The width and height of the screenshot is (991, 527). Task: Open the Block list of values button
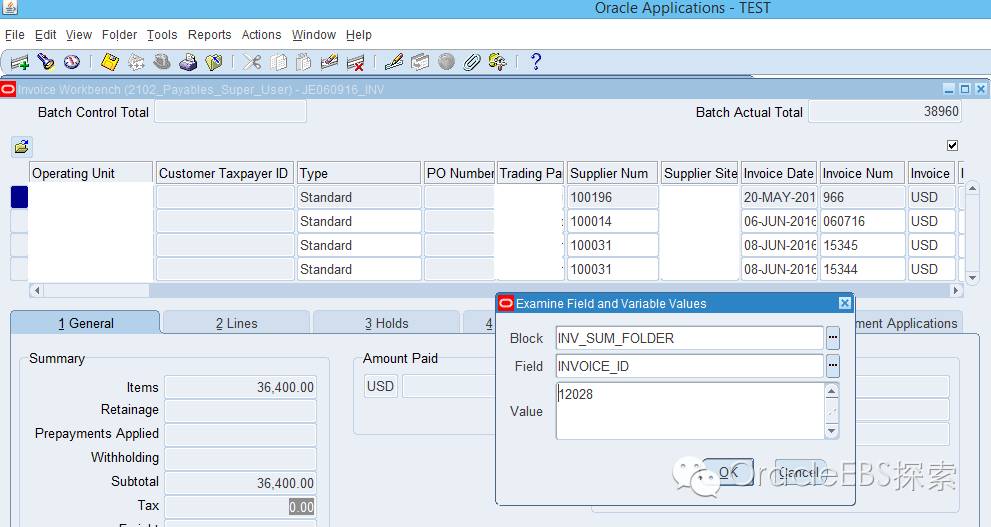coord(833,338)
